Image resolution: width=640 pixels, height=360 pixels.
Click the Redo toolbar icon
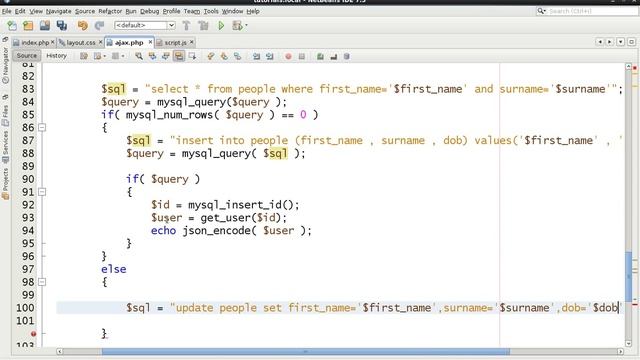coord(99,26)
